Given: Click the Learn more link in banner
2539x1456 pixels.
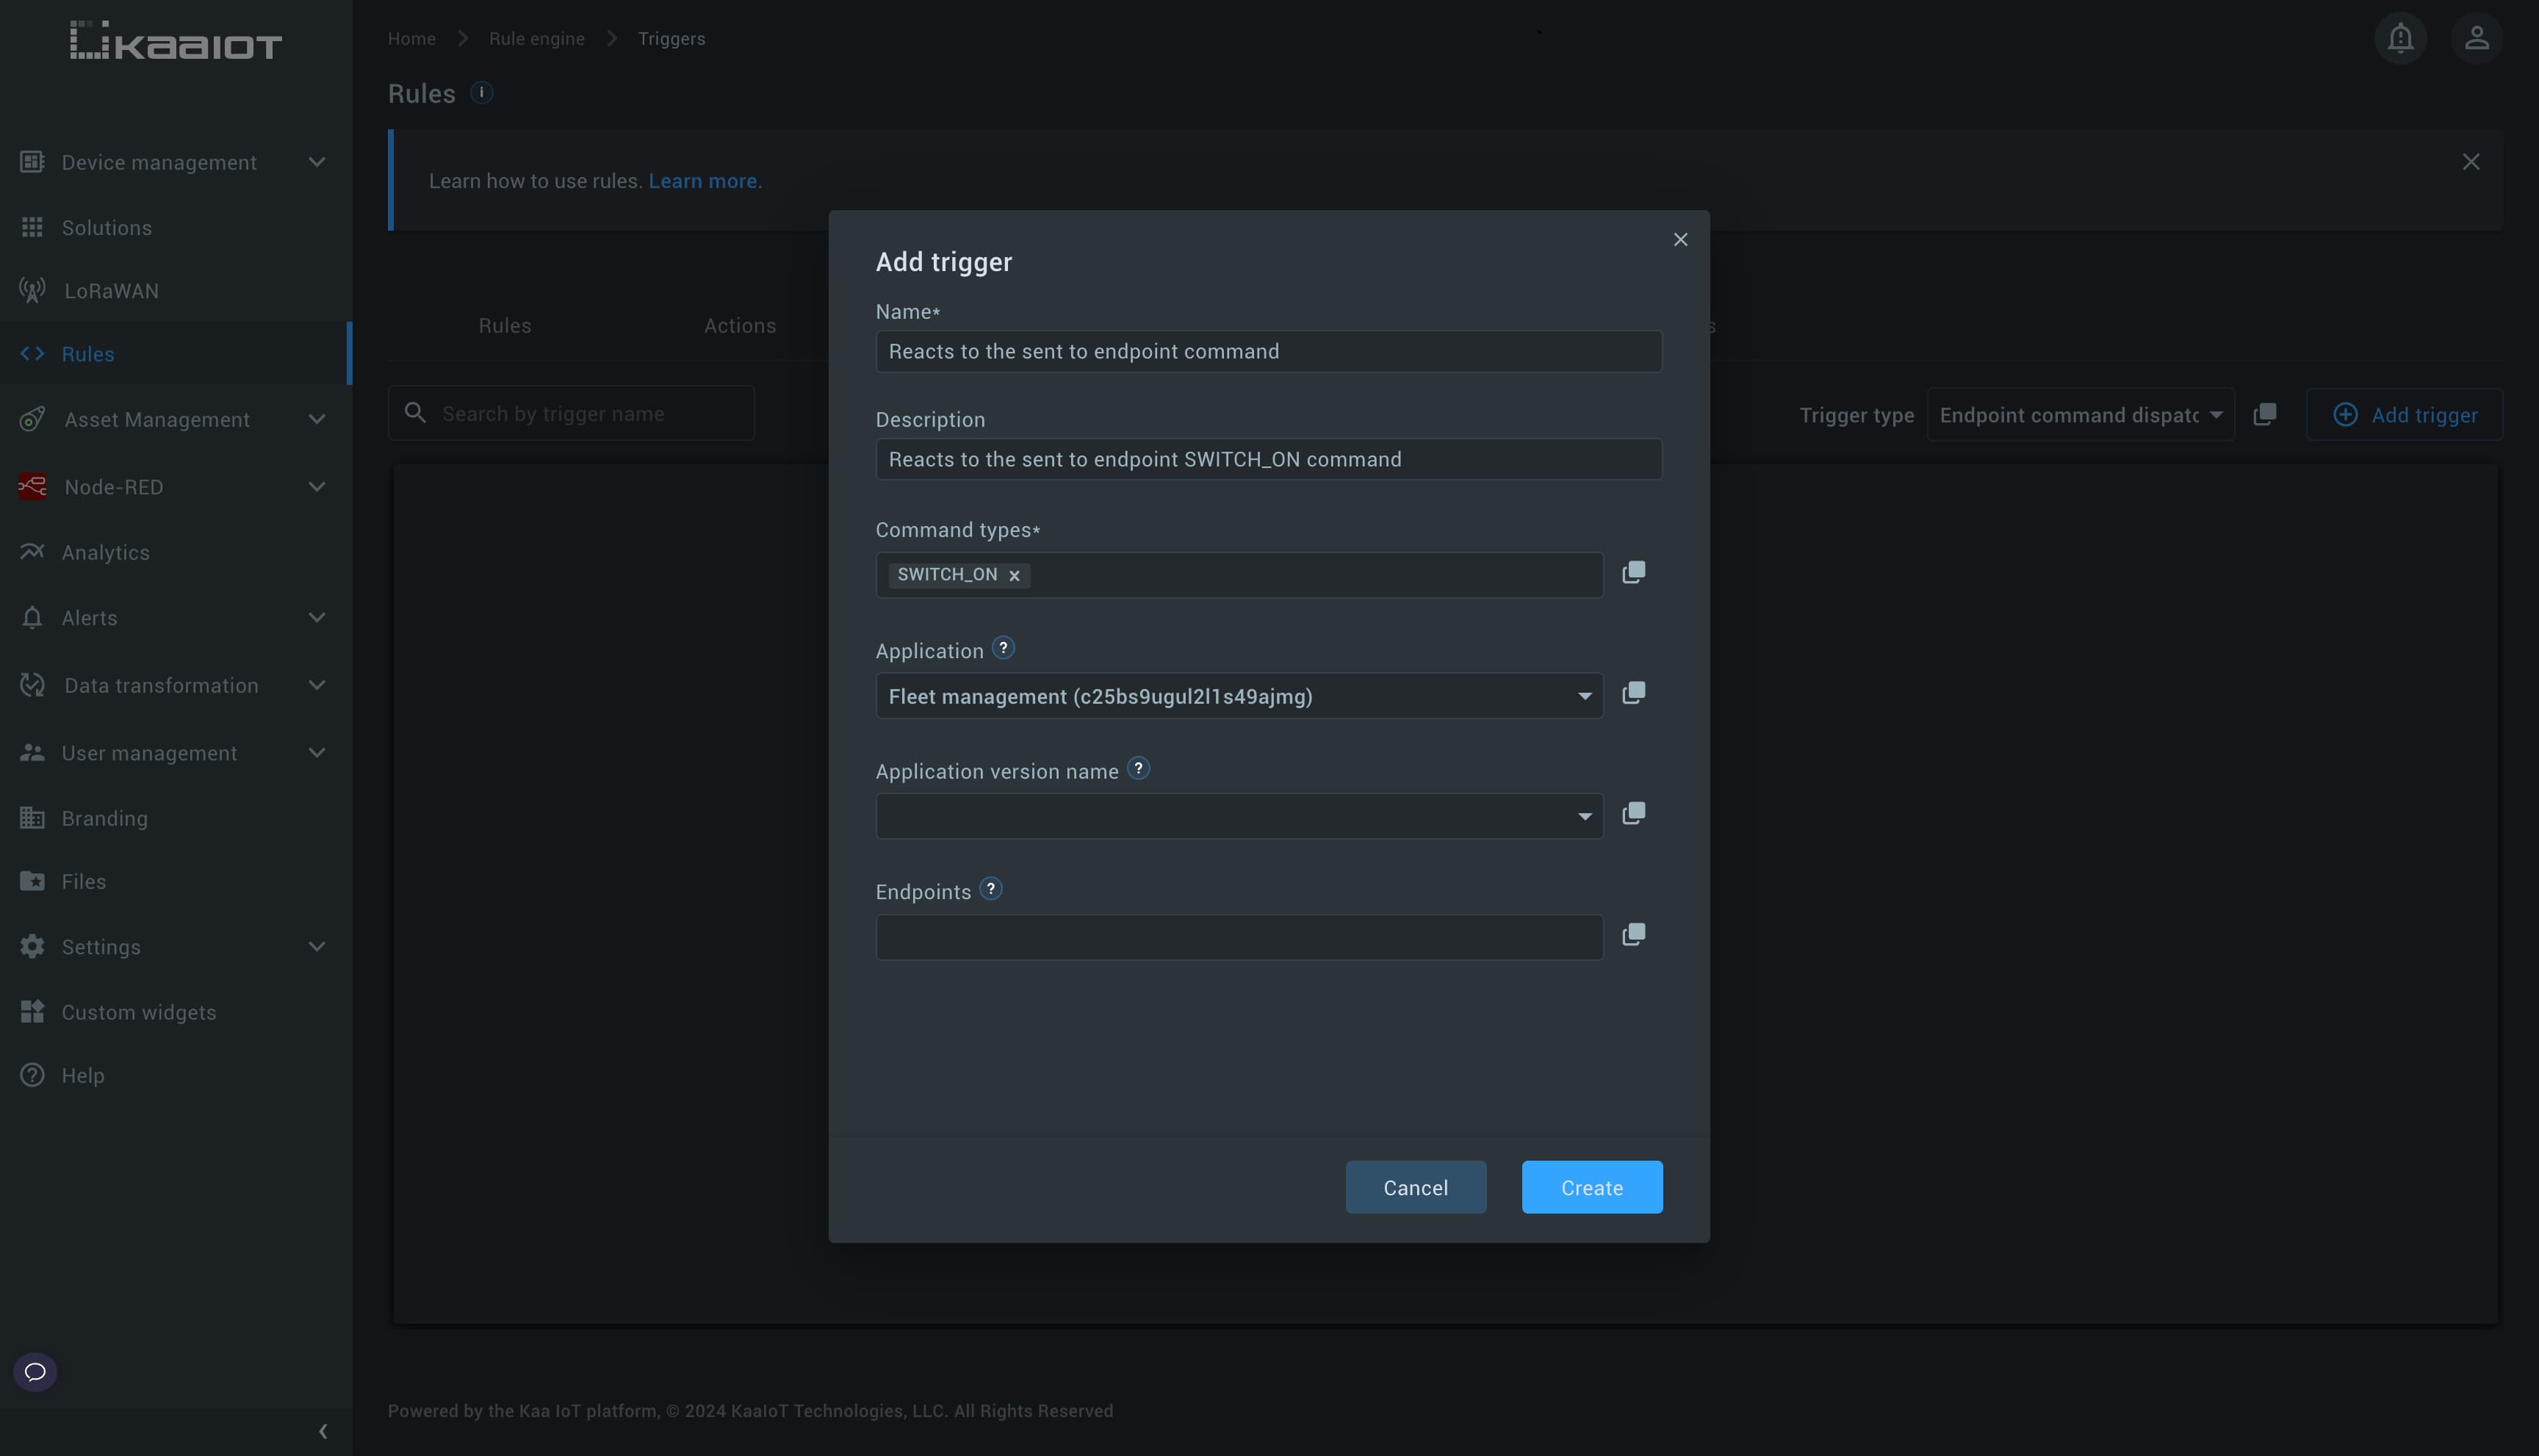Looking at the screenshot, I should (x=705, y=179).
